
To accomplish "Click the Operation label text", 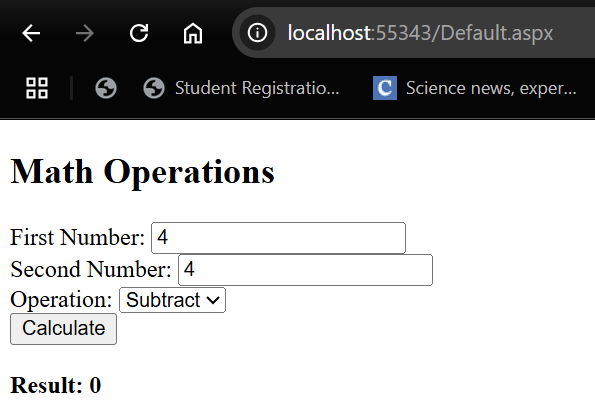I will point(61,300).
